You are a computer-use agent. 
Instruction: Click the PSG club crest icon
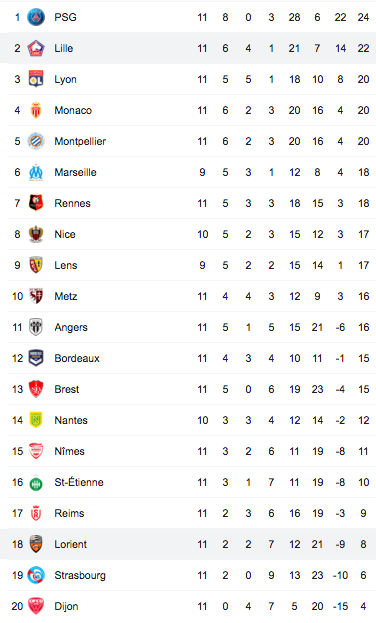click(36, 17)
